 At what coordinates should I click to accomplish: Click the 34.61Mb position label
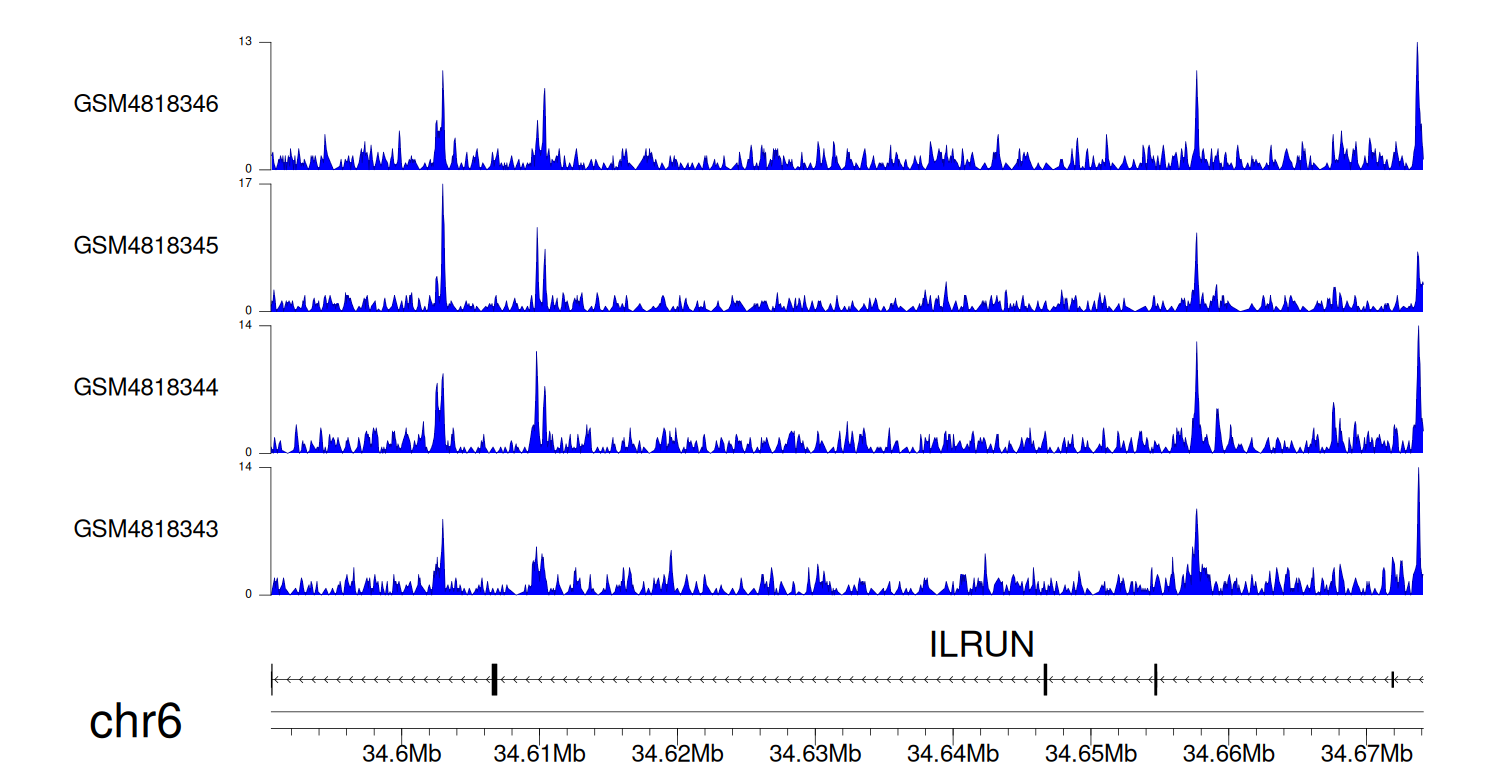539,753
